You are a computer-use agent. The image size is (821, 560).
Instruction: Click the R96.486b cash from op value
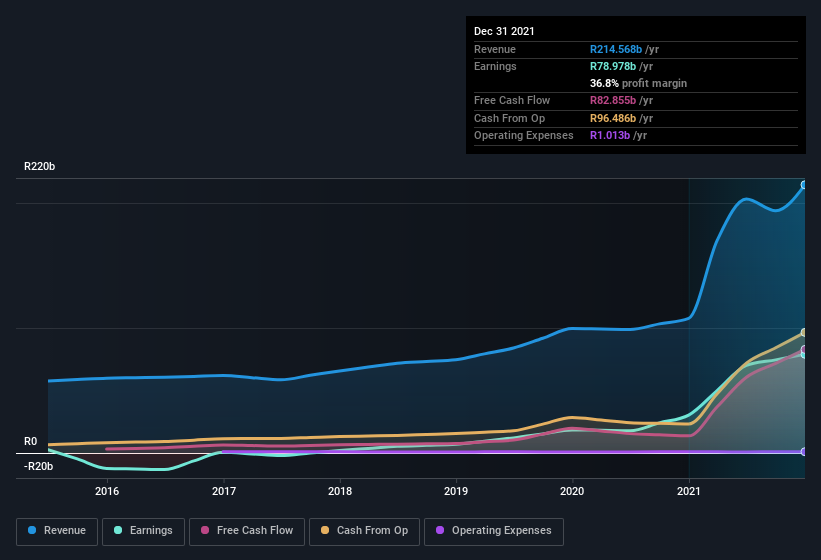[613, 118]
